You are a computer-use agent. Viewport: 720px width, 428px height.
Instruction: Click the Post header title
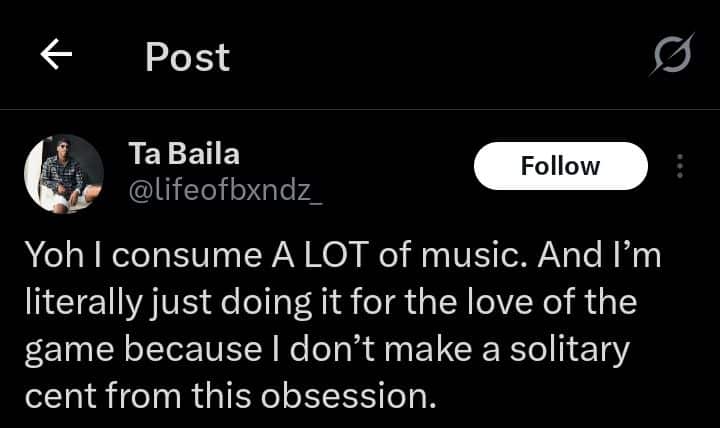187,57
